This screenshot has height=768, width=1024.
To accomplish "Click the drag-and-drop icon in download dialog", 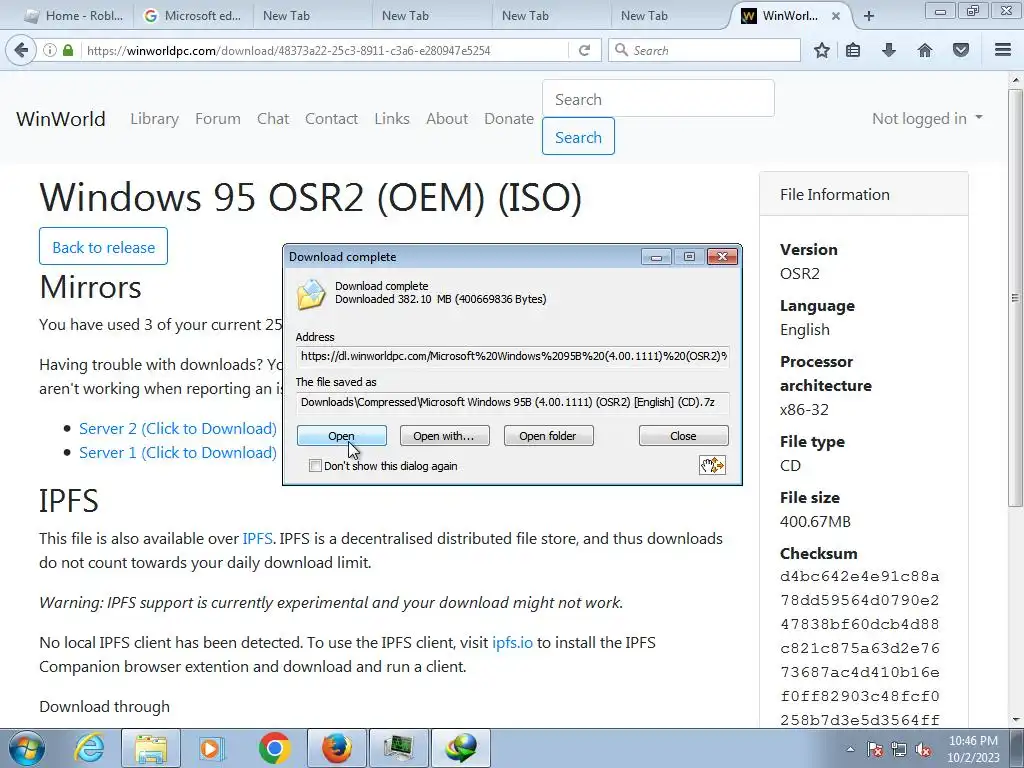I will (712, 465).
